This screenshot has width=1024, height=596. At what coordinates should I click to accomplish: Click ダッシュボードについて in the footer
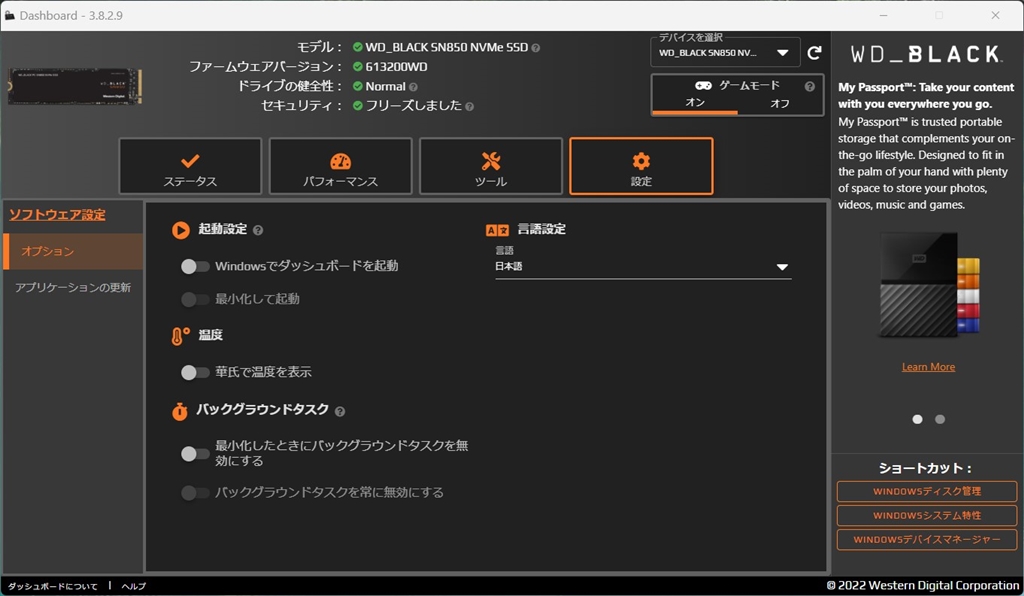point(52,586)
